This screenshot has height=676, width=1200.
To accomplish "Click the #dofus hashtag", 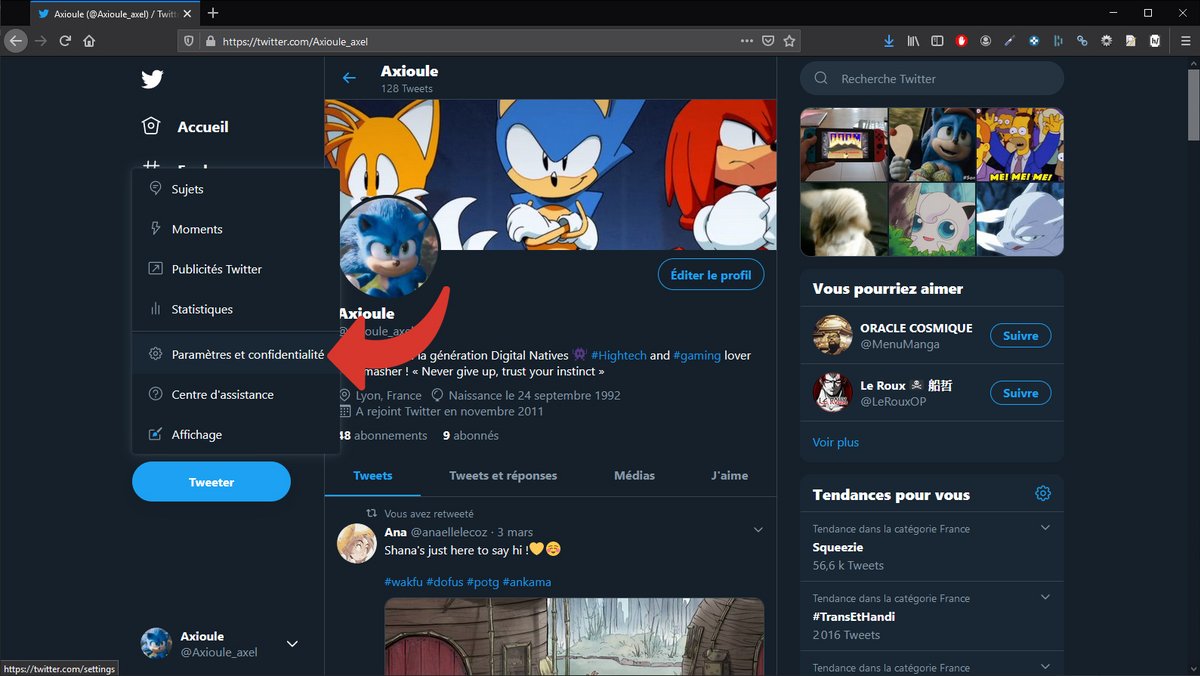I will 444,582.
